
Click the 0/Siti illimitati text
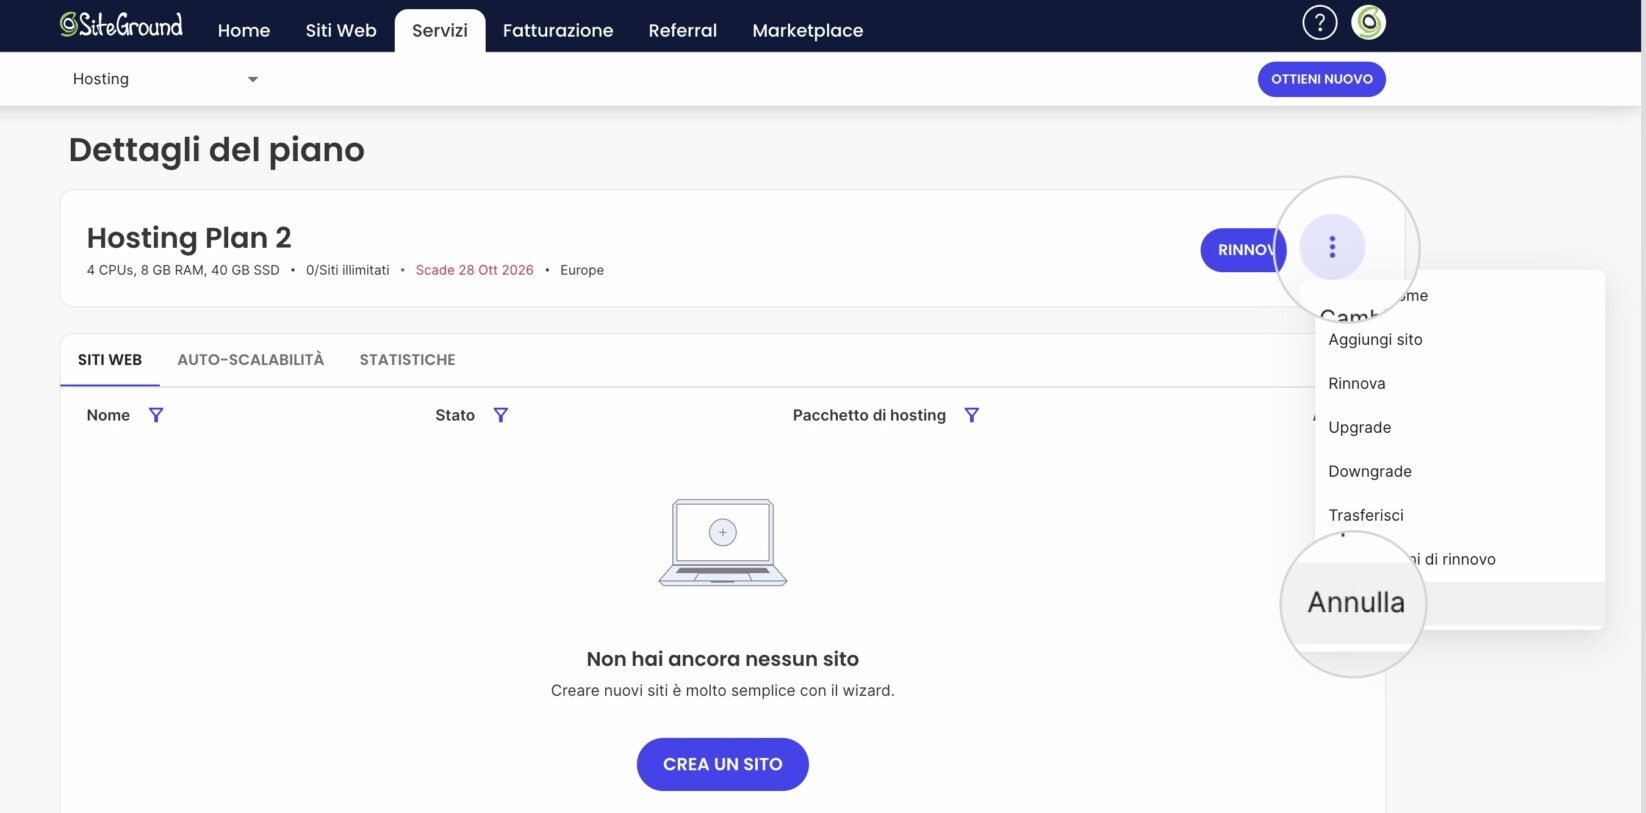click(348, 270)
